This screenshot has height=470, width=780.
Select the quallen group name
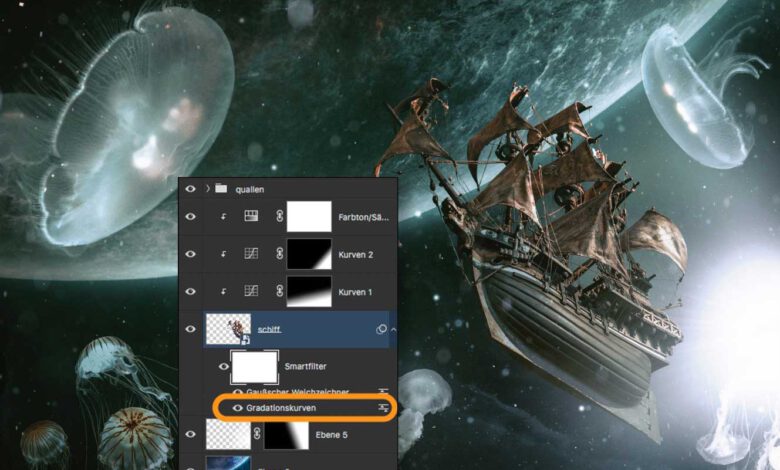pyautogui.click(x=250, y=189)
